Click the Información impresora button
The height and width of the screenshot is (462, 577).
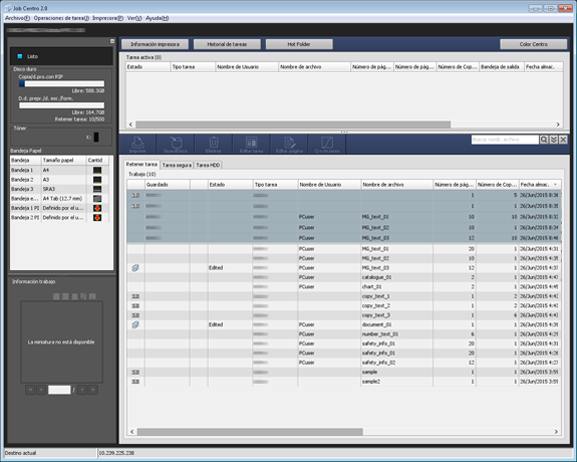tap(155, 44)
